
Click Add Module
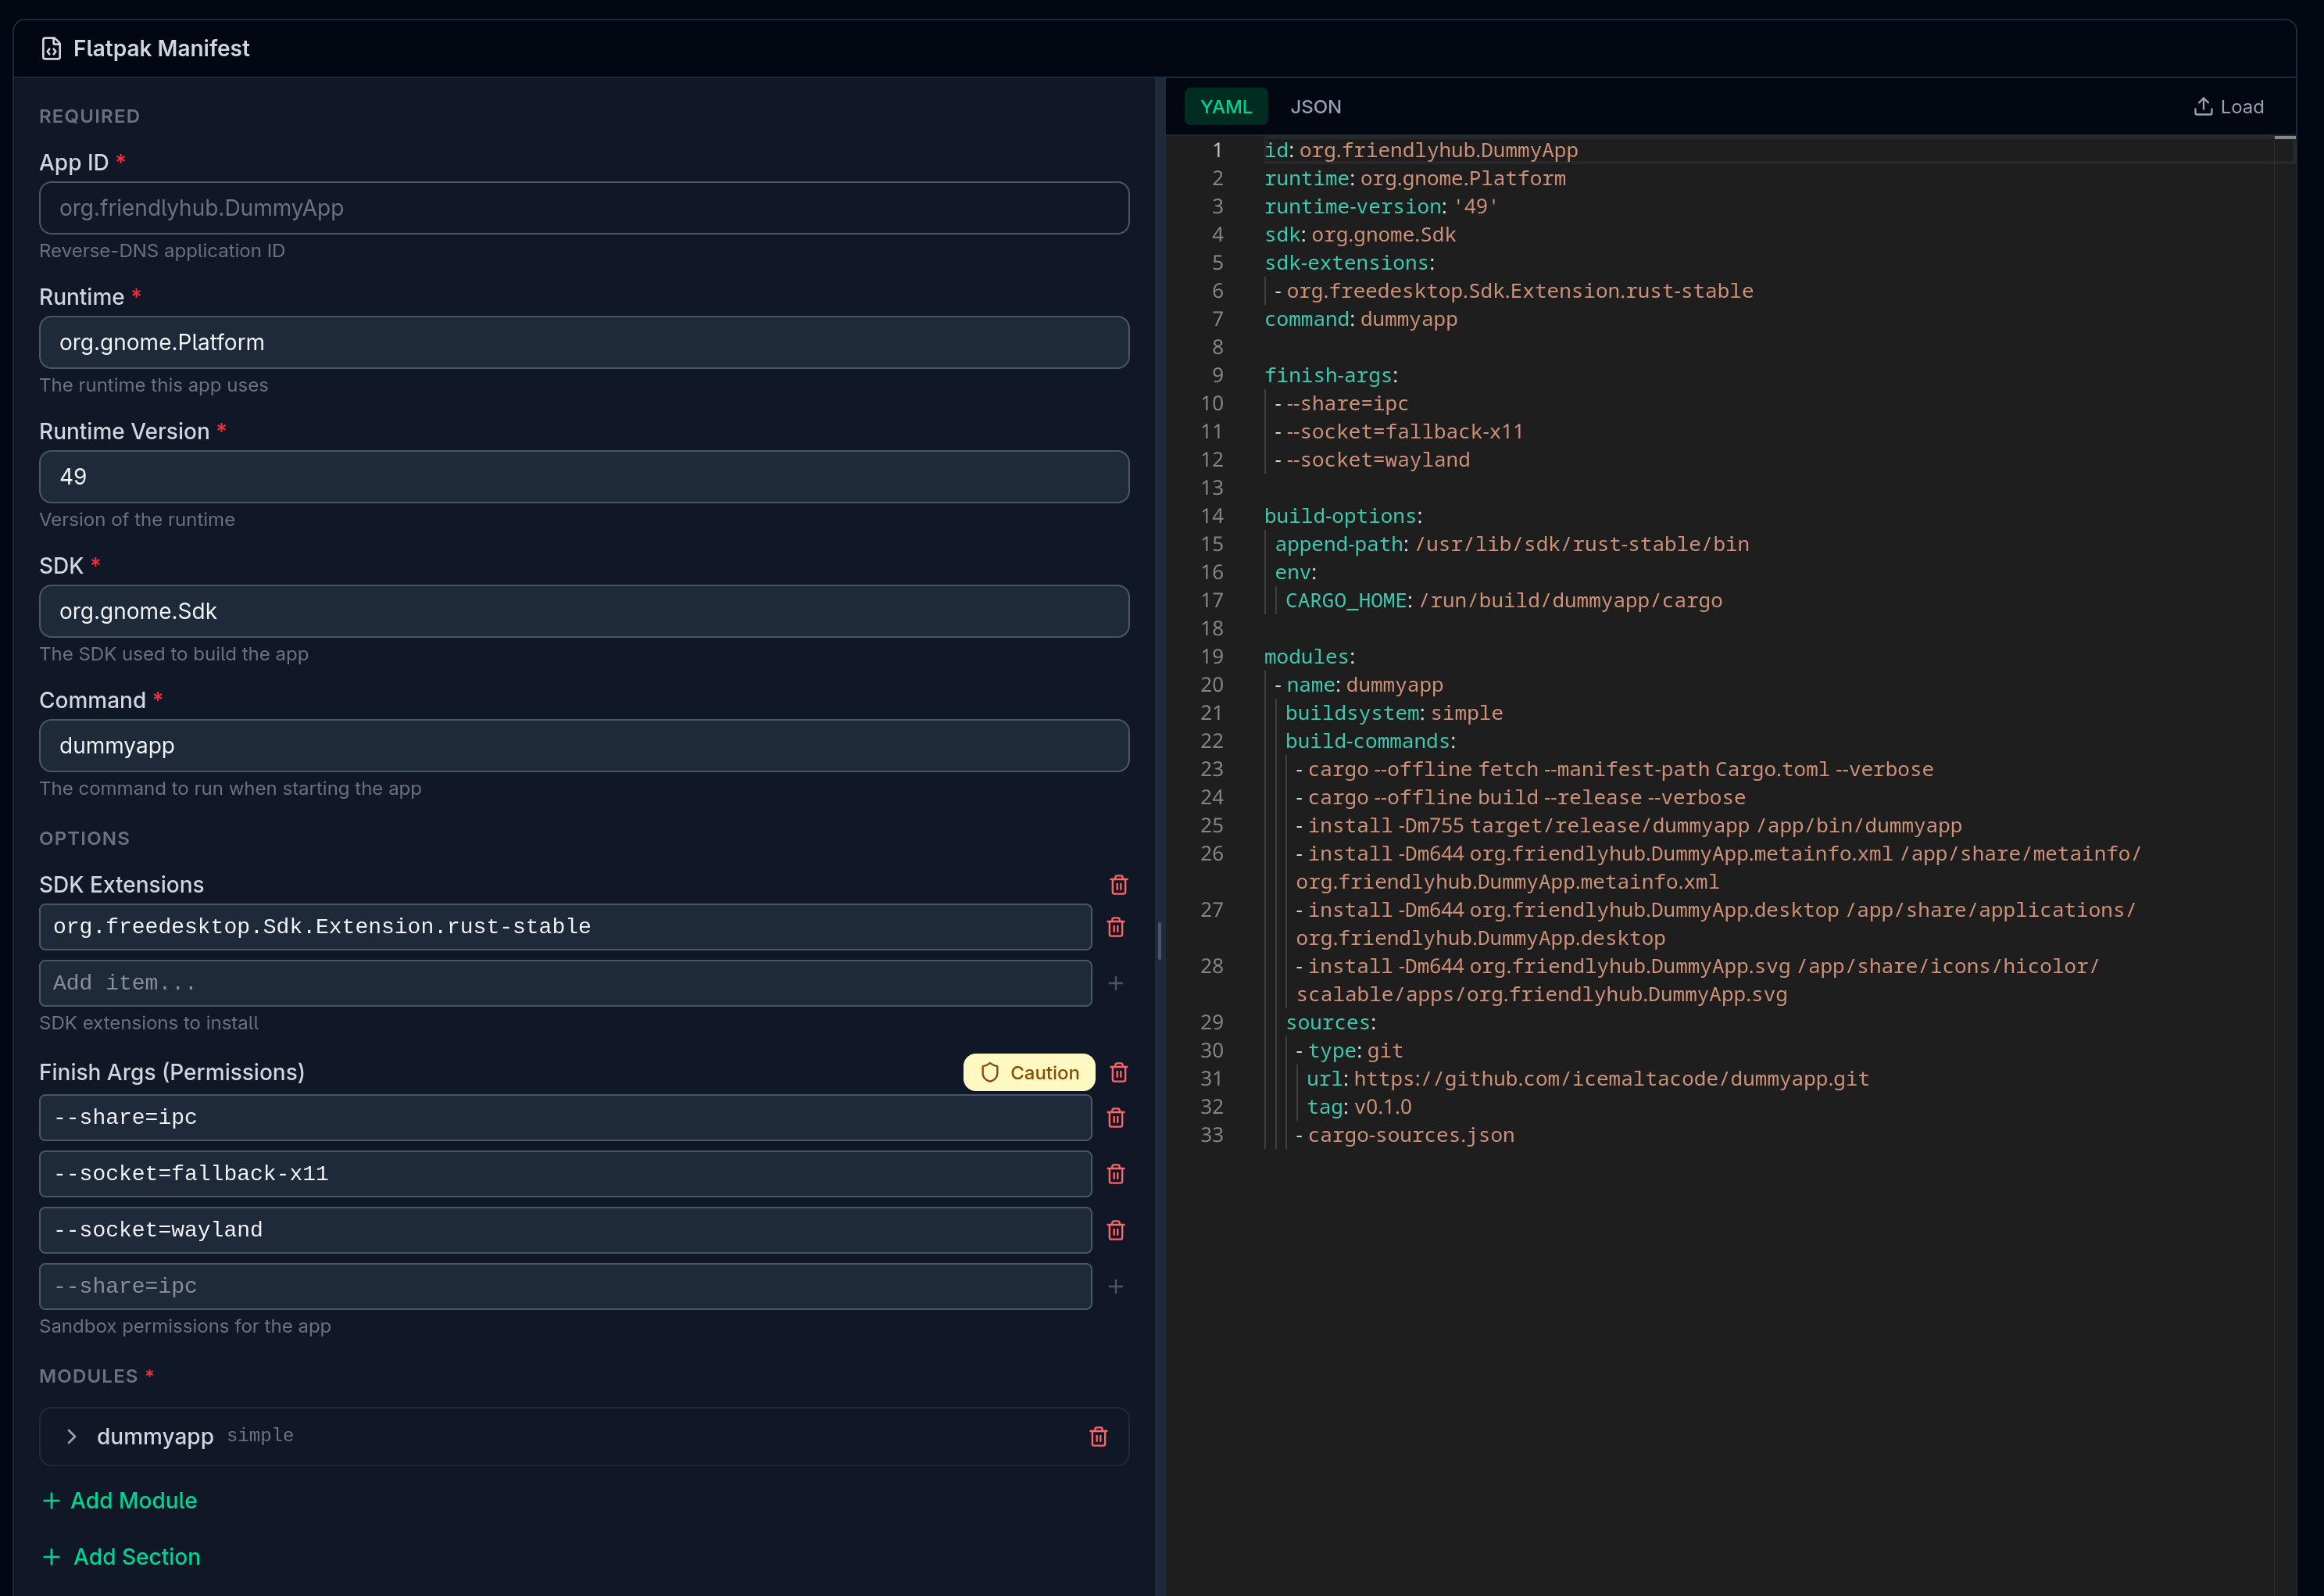pos(119,1500)
